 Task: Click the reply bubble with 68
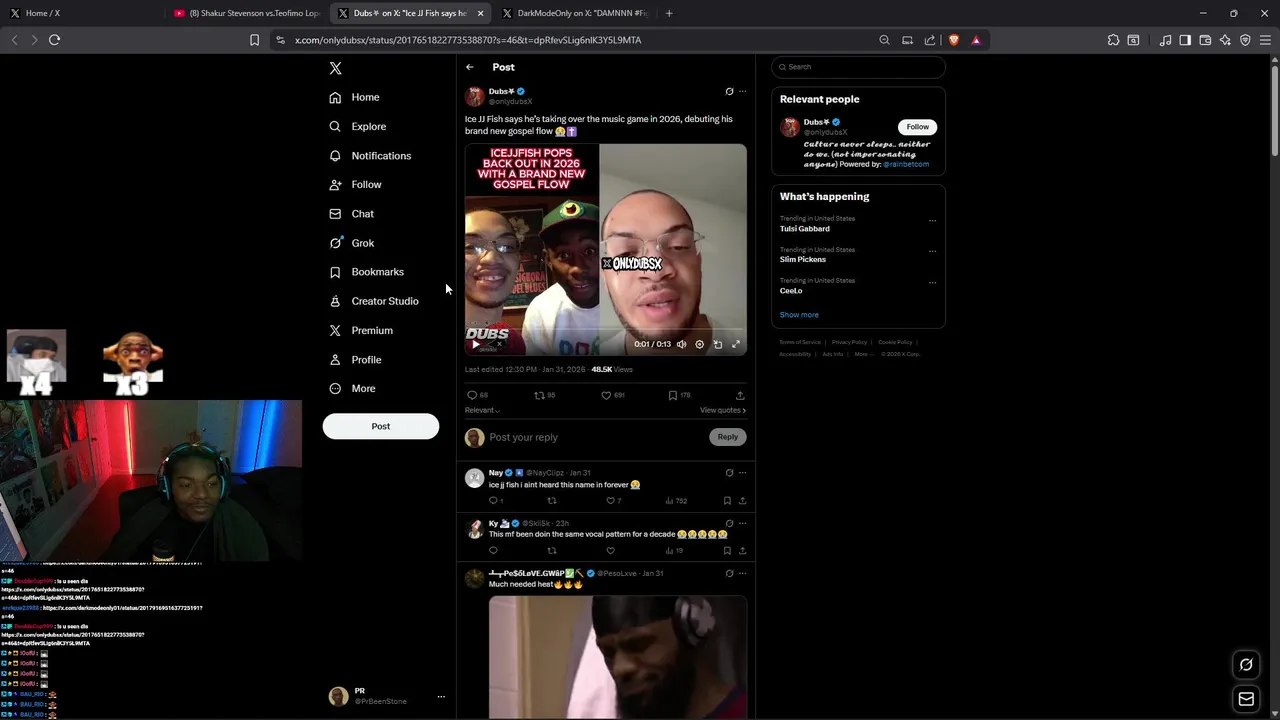(477, 395)
